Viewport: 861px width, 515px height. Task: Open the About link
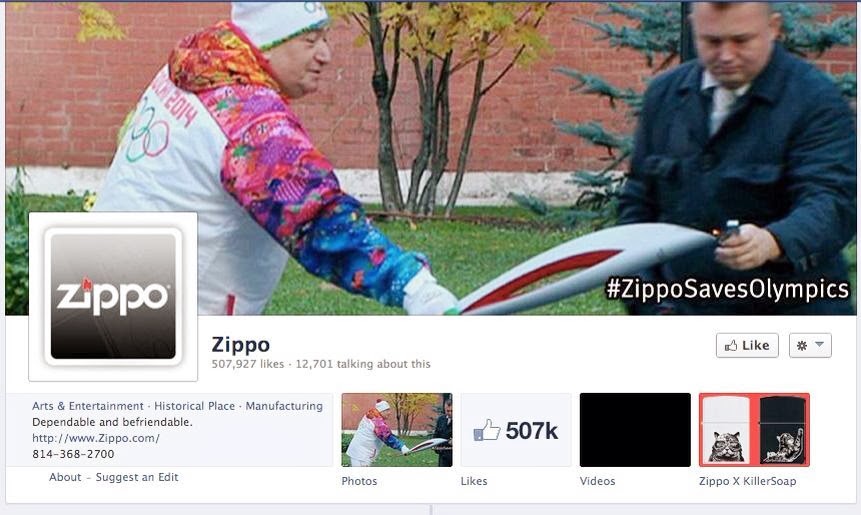tap(65, 477)
